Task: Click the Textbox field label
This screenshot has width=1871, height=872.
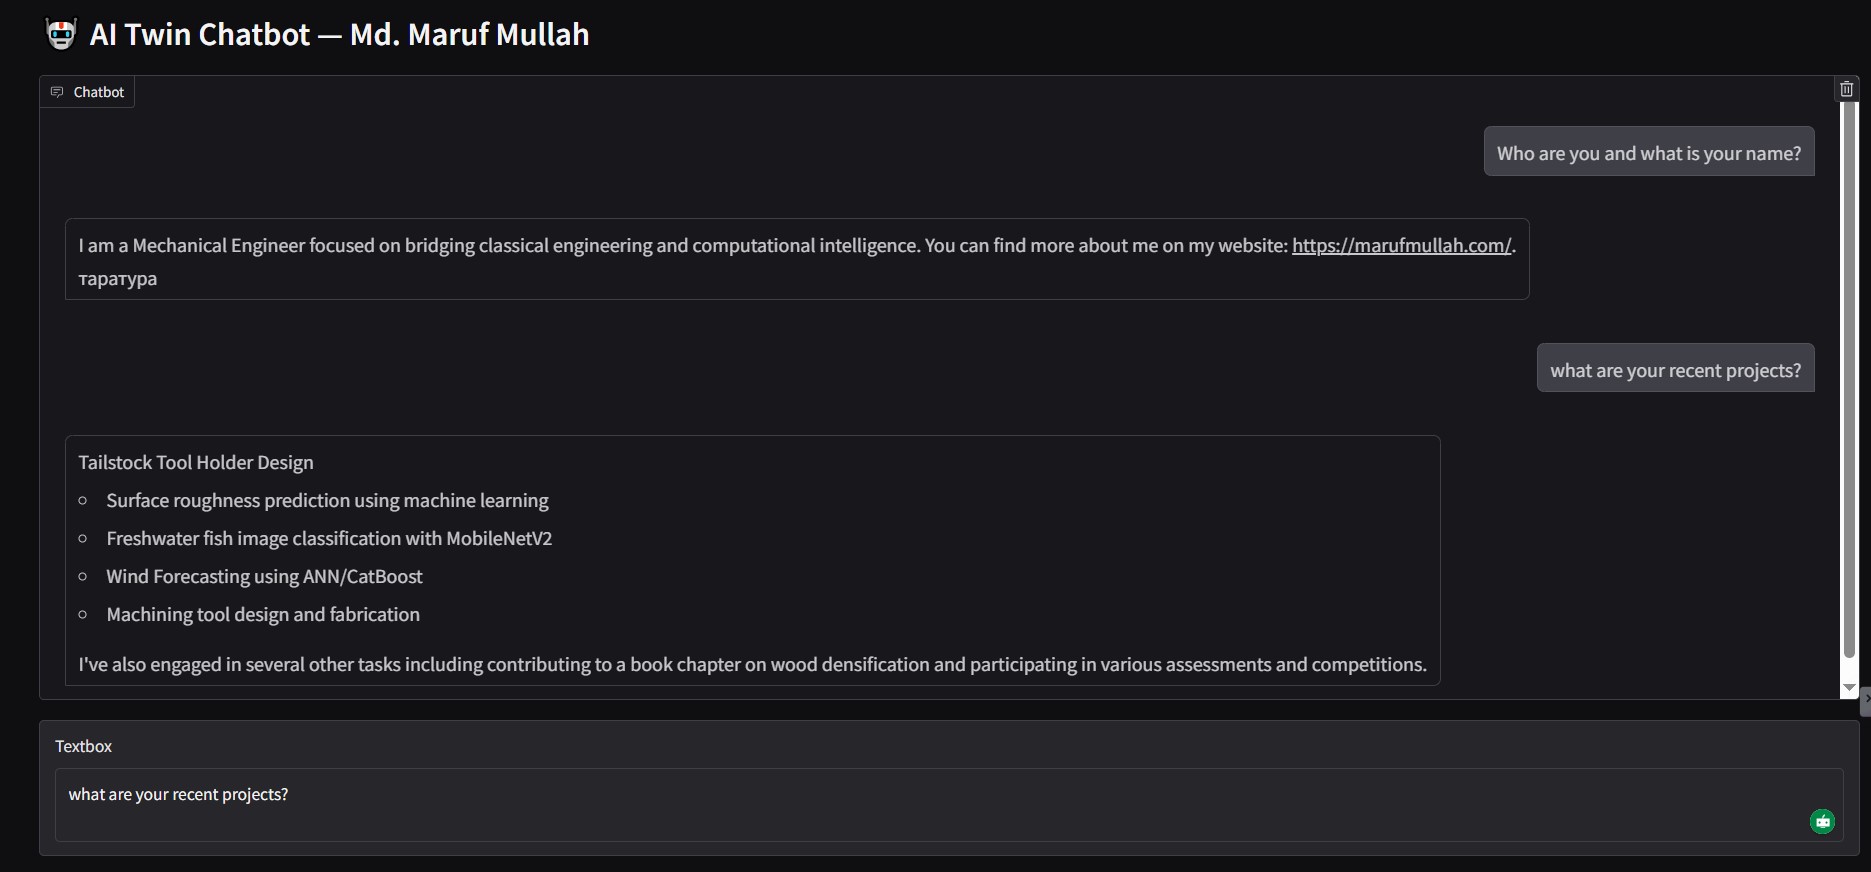Action: 83,747
